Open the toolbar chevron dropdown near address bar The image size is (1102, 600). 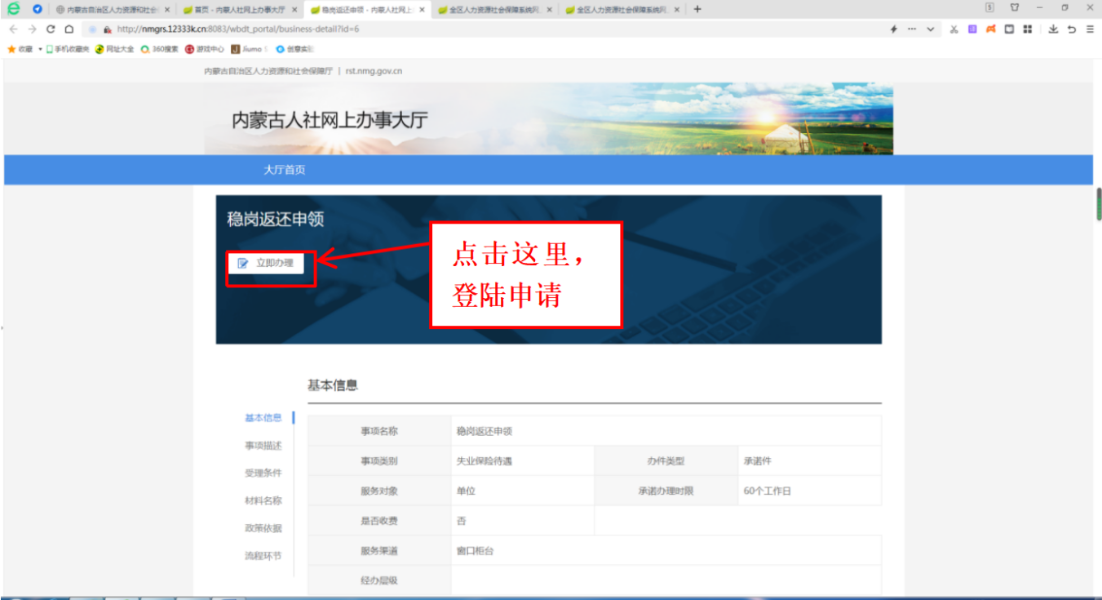930,29
